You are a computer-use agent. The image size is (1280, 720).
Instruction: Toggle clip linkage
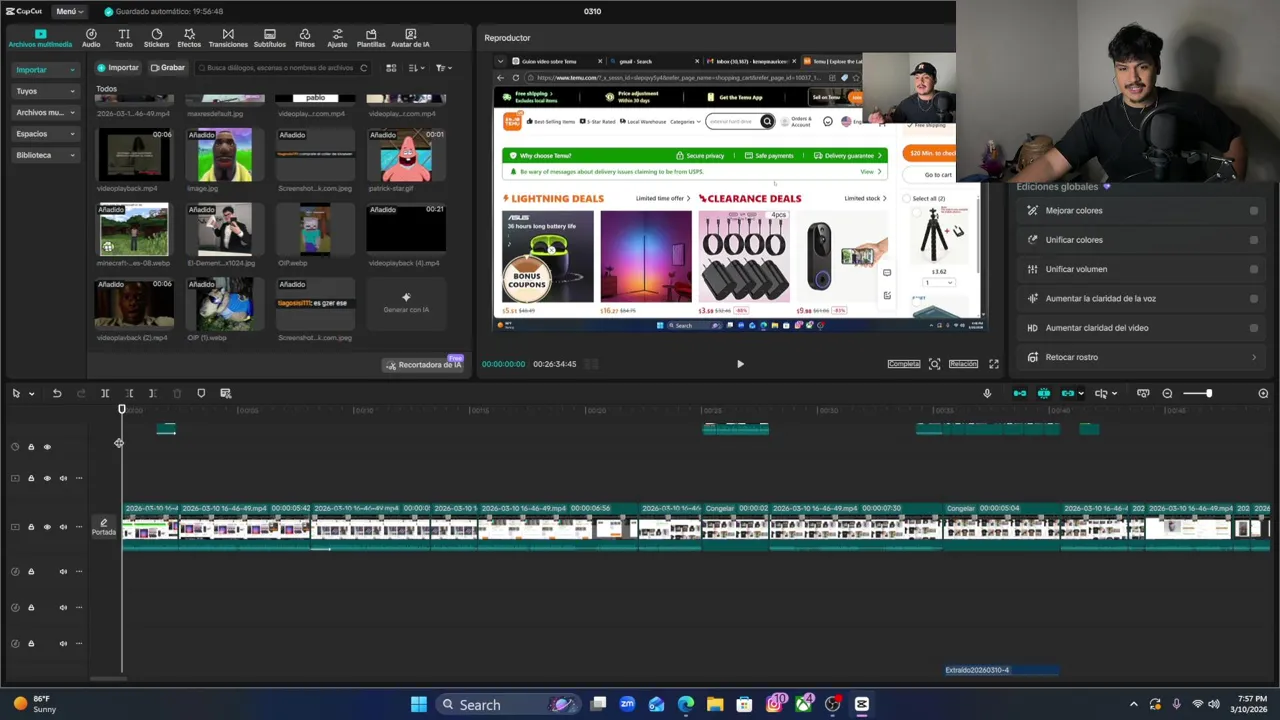[x=1068, y=394]
